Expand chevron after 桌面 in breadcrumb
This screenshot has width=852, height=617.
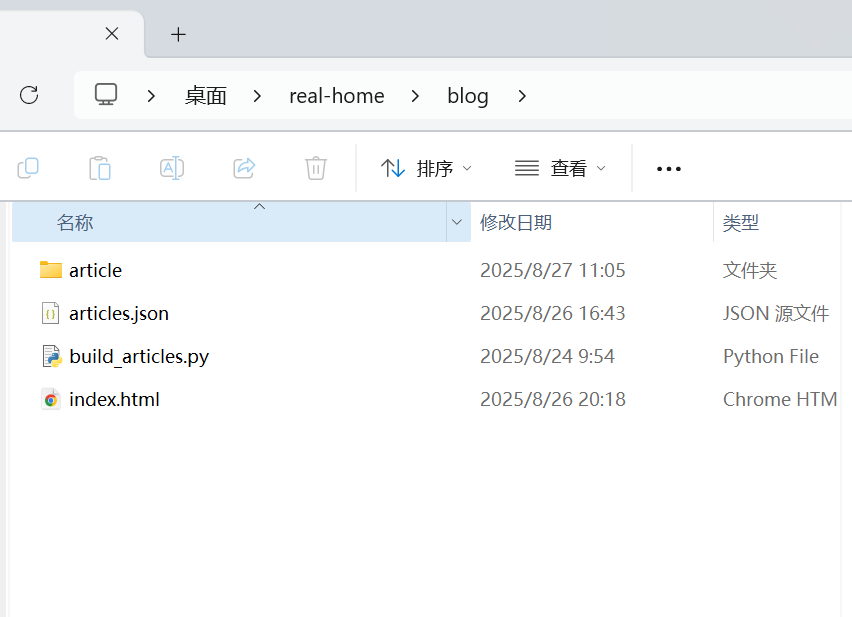258,96
